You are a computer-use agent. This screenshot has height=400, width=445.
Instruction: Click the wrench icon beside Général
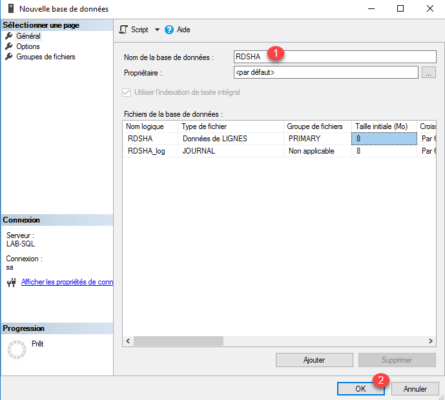9,36
